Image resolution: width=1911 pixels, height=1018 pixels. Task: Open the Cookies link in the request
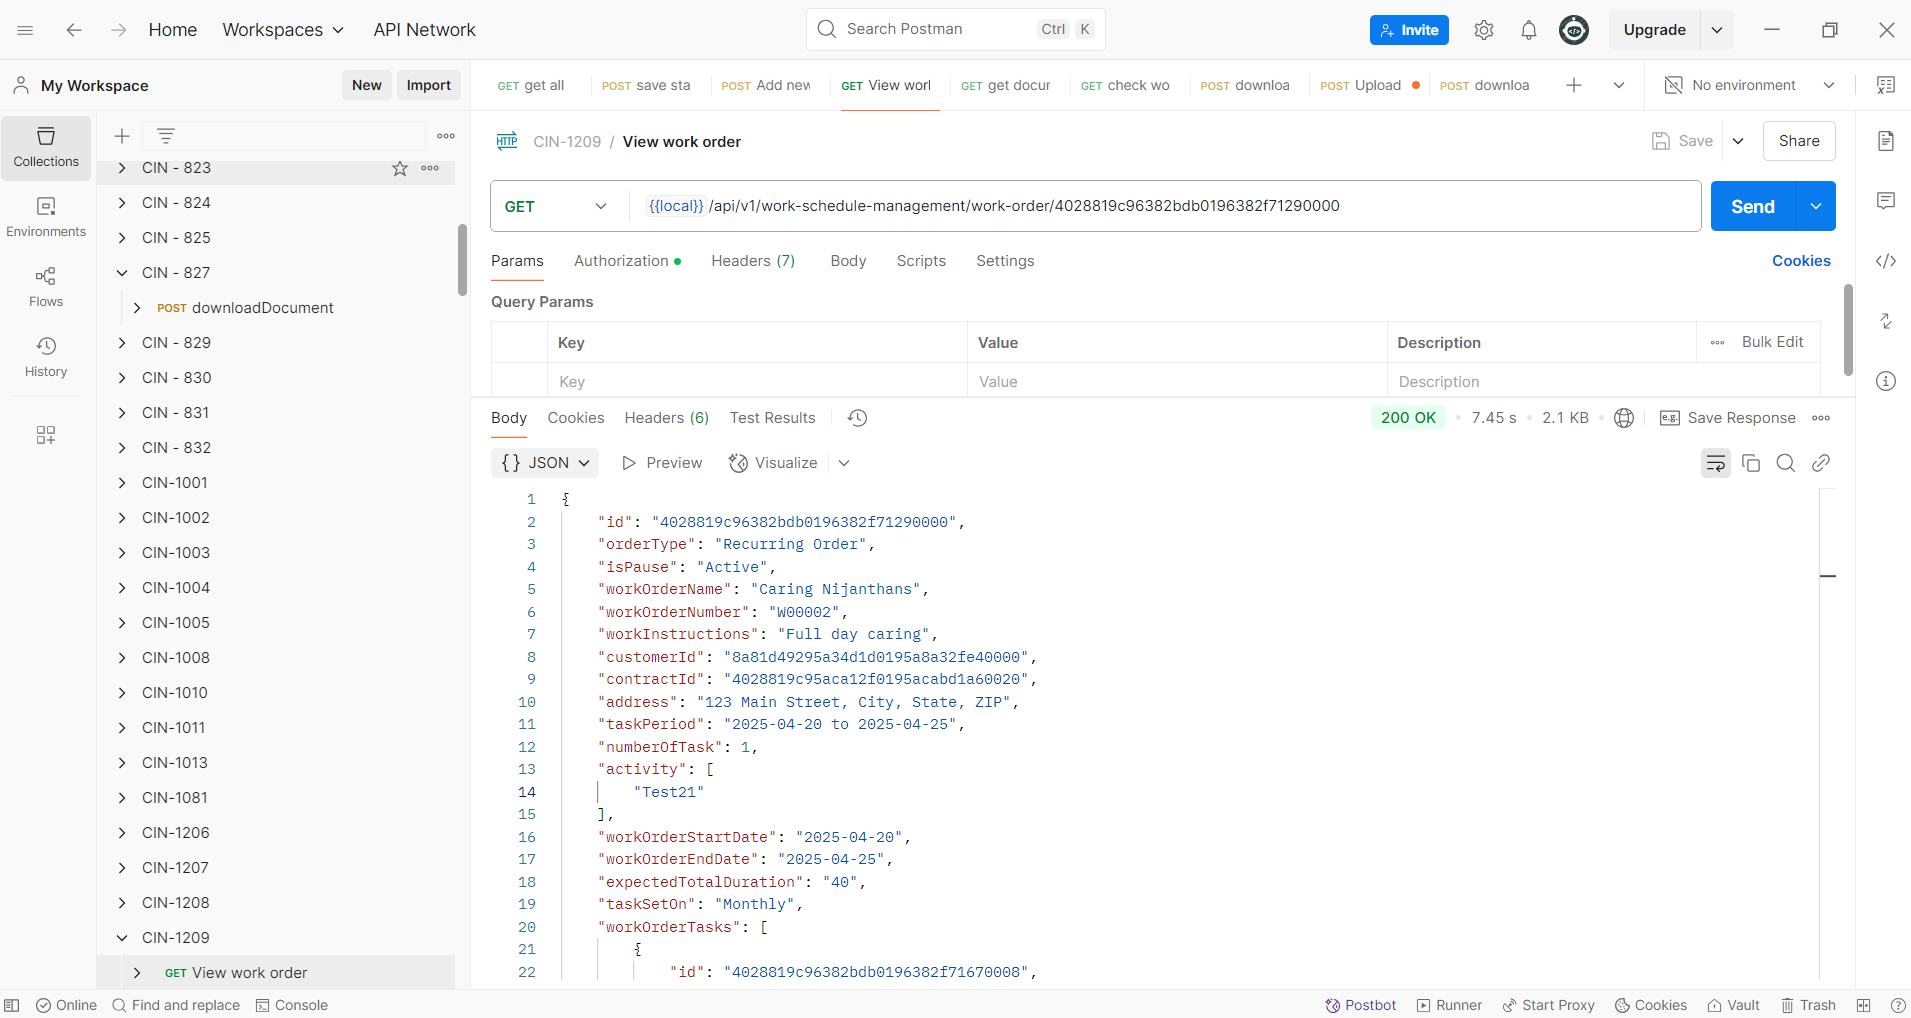[x=1801, y=261]
